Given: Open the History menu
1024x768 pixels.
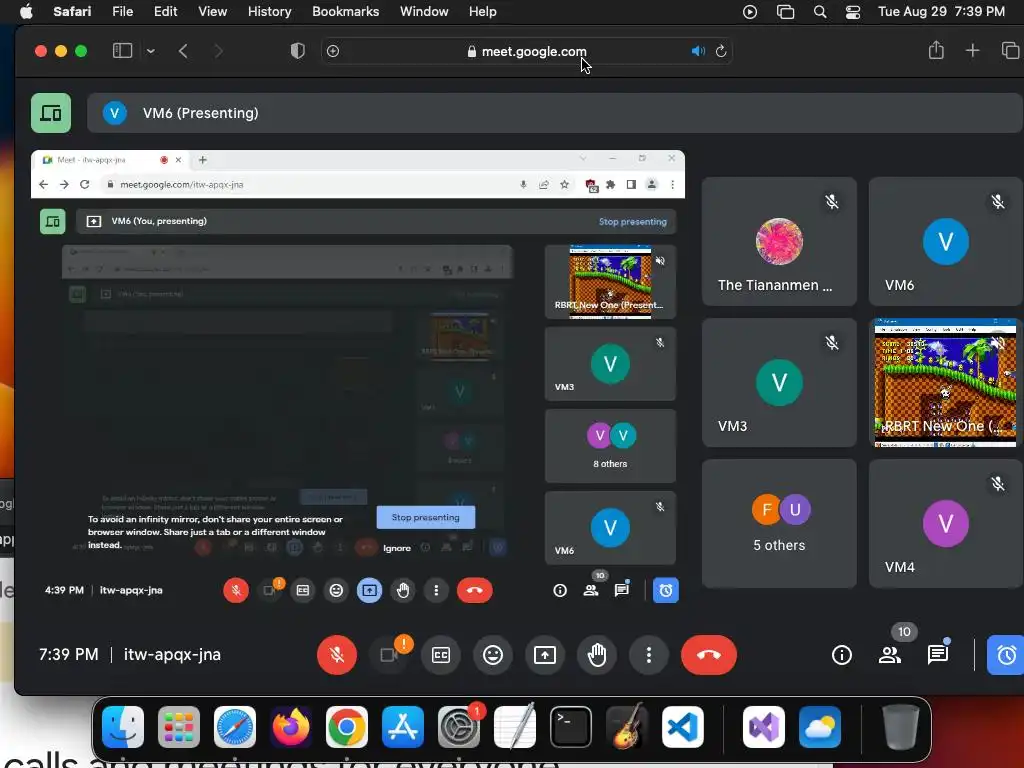Looking at the screenshot, I should pyautogui.click(x=269, y=12).
